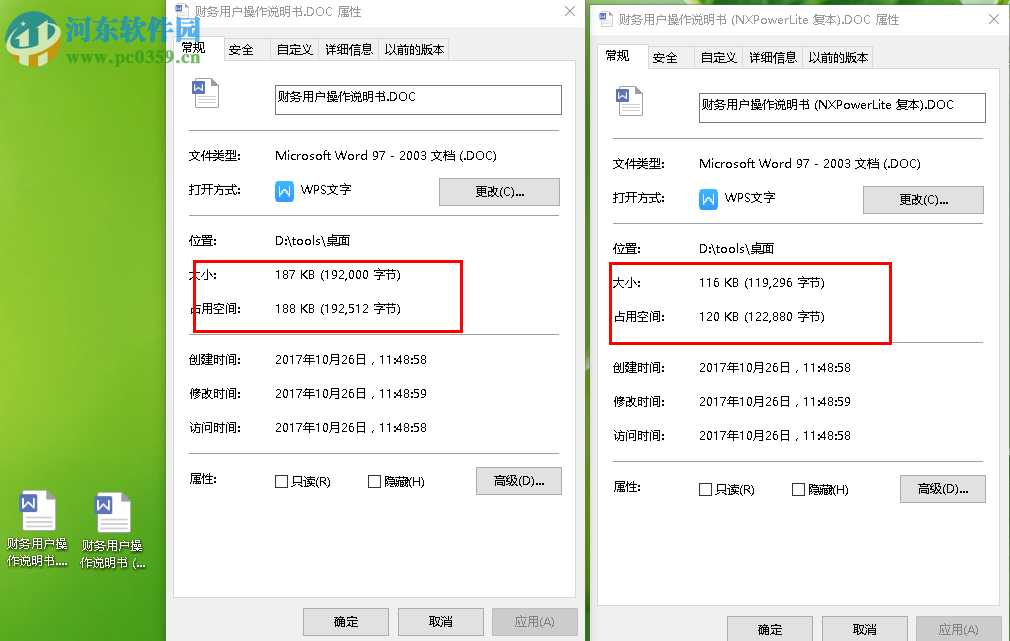
Task: Open the NXPowerLite 复本 desktop file icon
Action: 112,511
